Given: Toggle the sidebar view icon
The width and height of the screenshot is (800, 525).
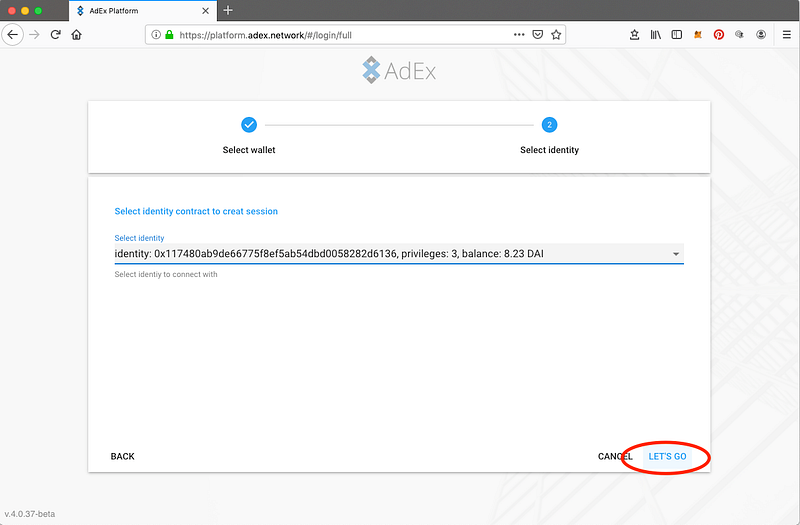Looking at the screenshot, I should tap(677, 35).
